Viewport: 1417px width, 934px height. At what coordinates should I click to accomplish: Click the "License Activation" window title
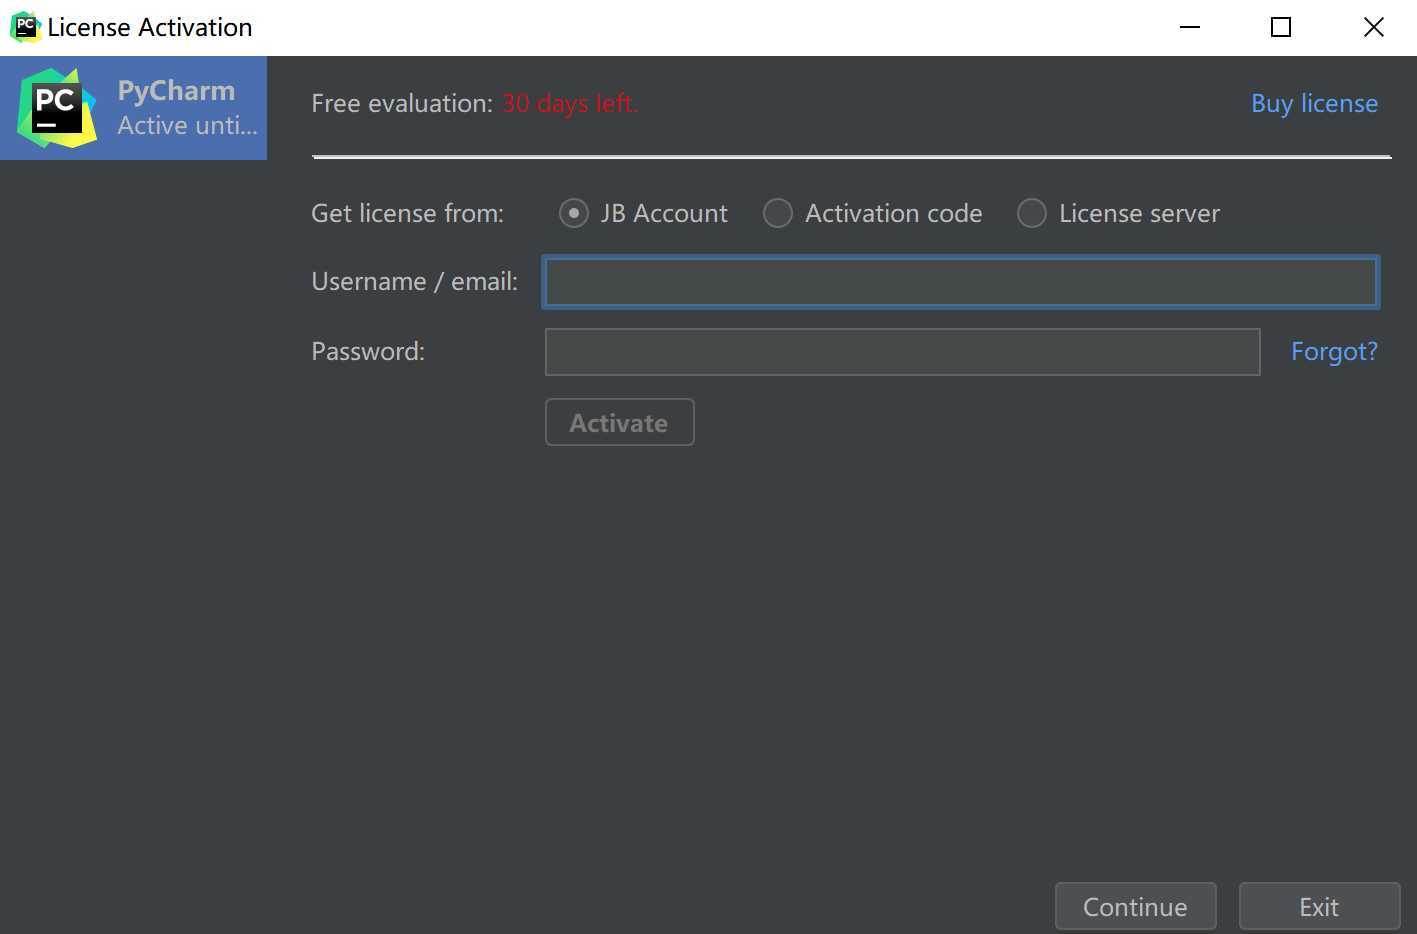150,28
